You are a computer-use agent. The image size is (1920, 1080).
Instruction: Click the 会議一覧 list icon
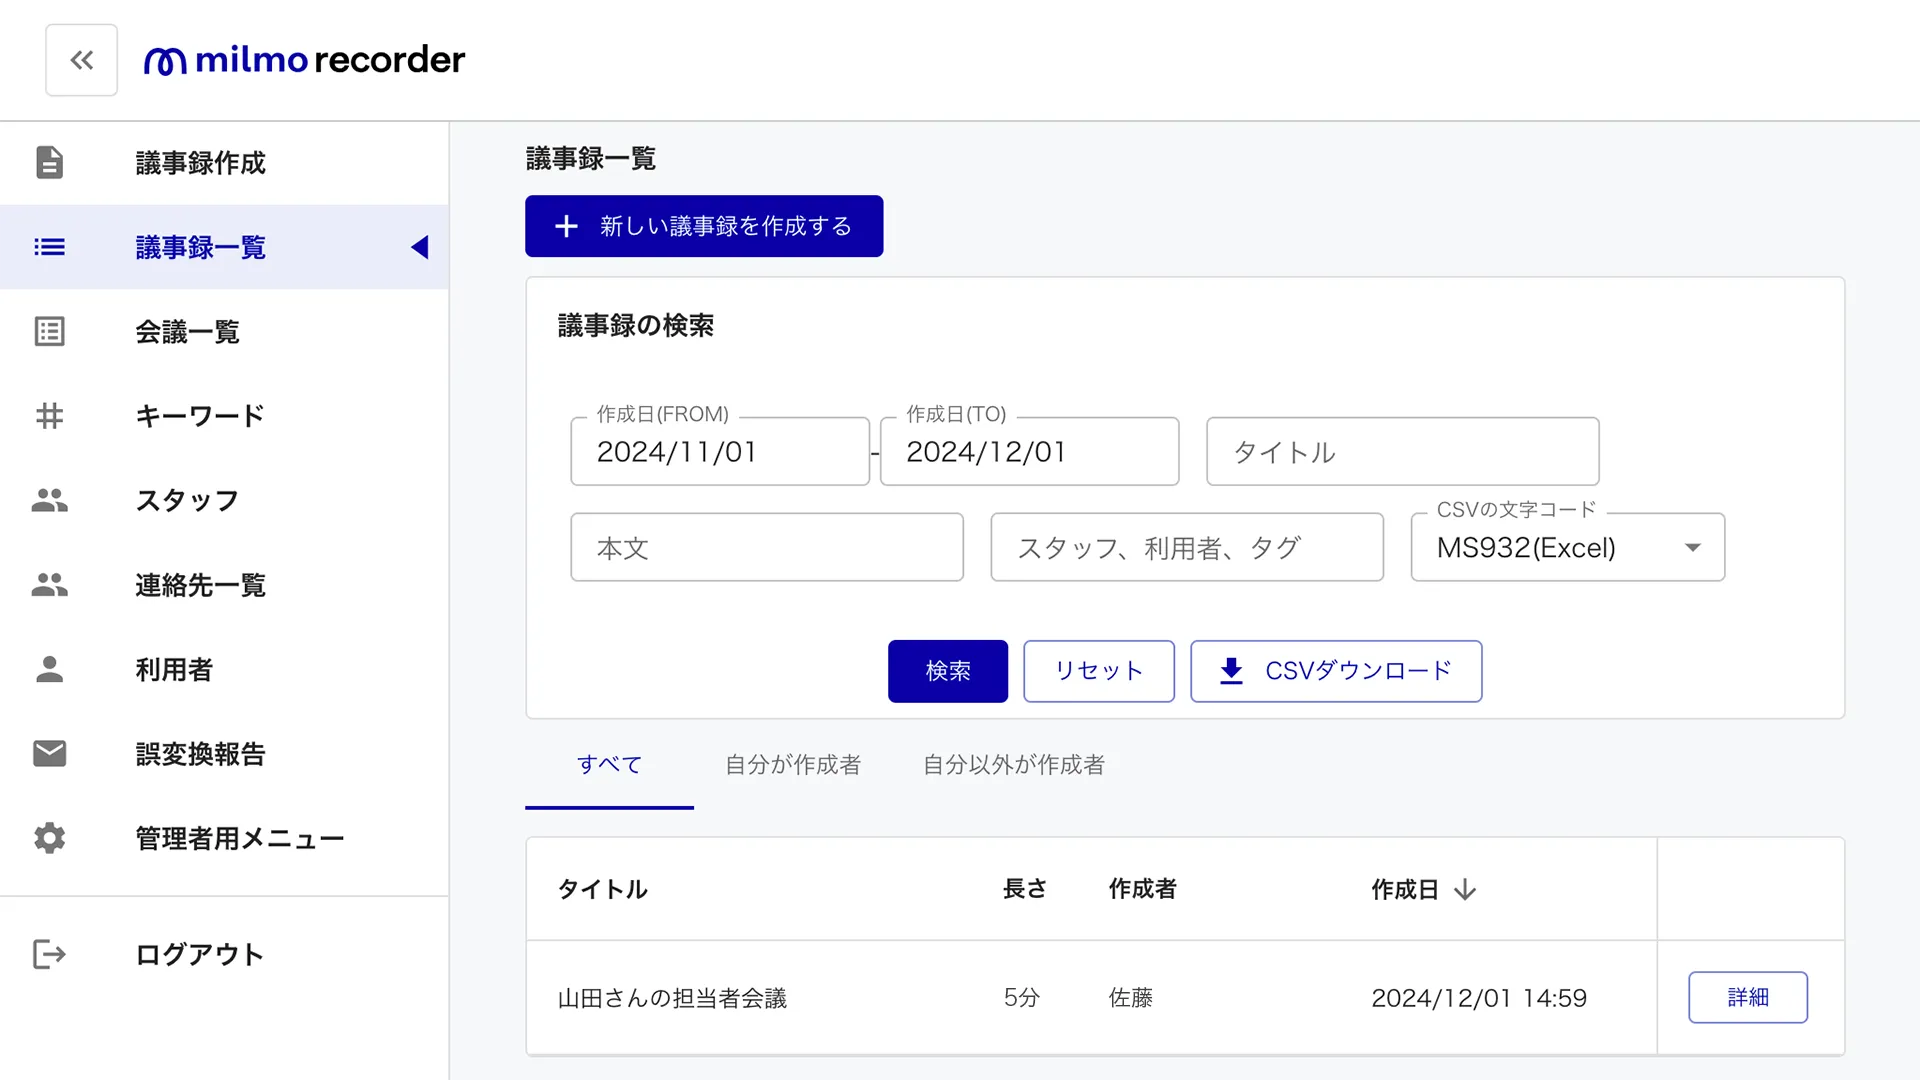coord(49,331)
